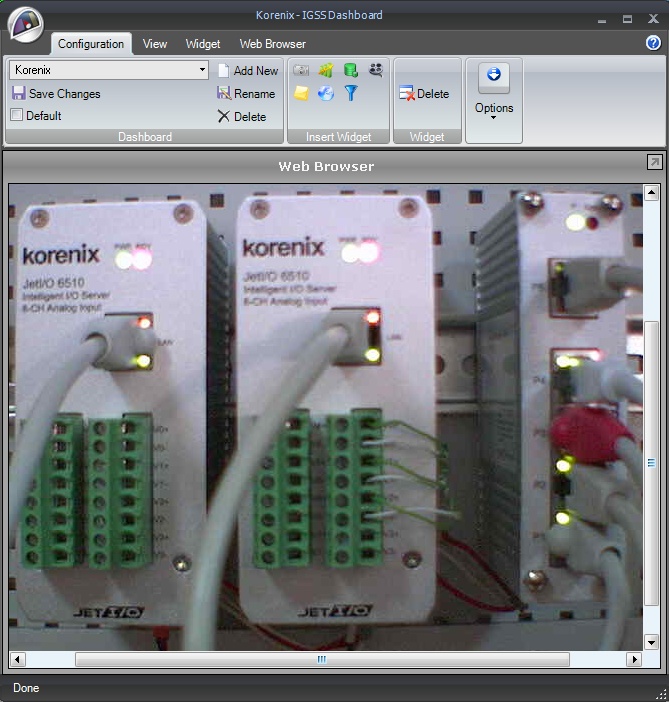
Task: Click the Add New blank page icon
Action: 223,71
